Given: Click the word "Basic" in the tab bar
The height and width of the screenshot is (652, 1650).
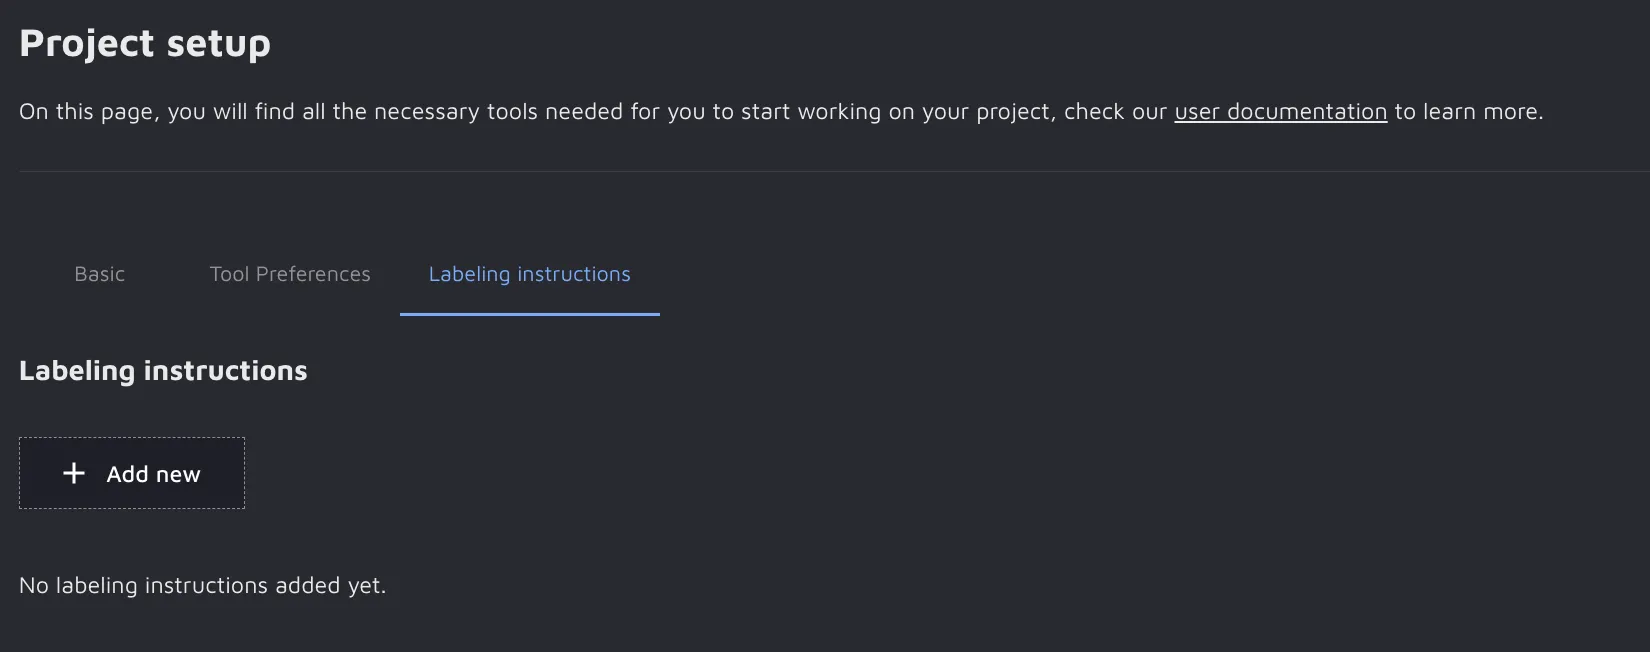Looking at the screenshot, I should pos(99,274).
